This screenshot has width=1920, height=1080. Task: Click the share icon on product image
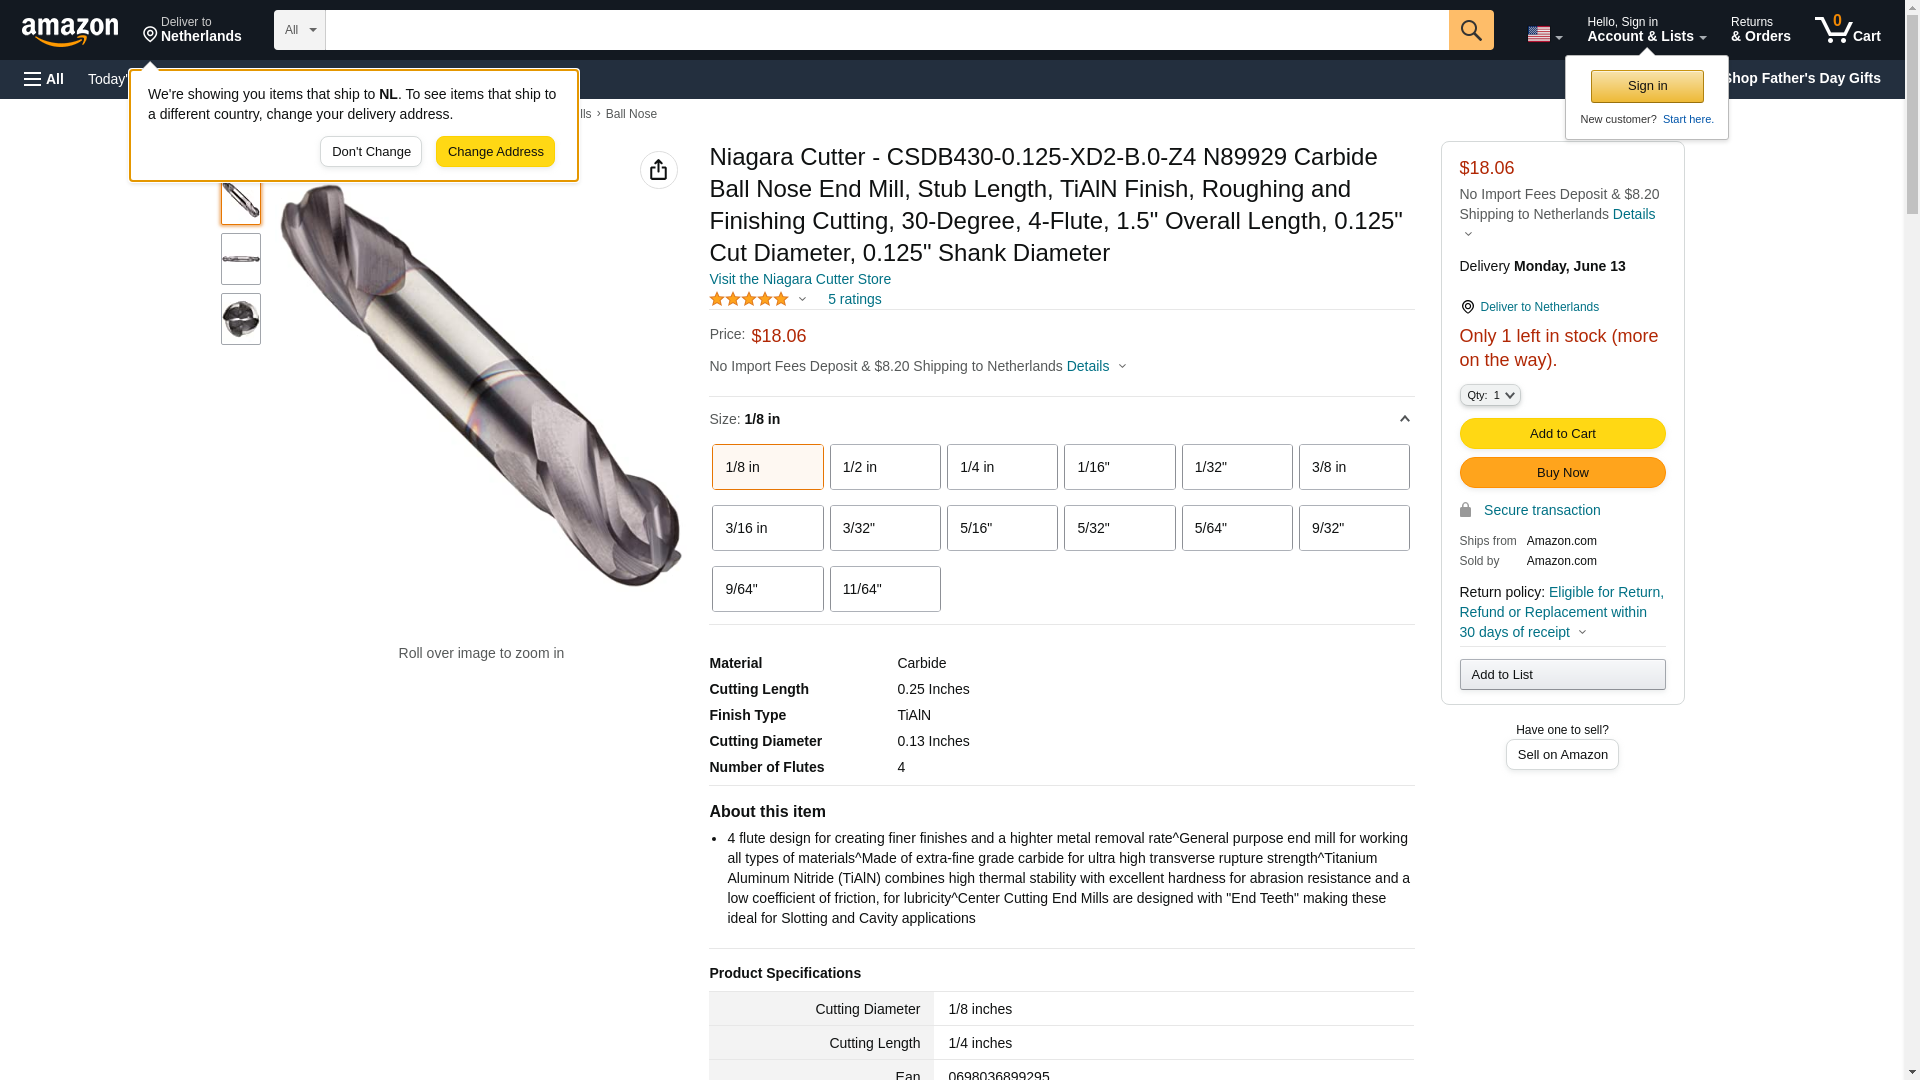coord(658,170)
